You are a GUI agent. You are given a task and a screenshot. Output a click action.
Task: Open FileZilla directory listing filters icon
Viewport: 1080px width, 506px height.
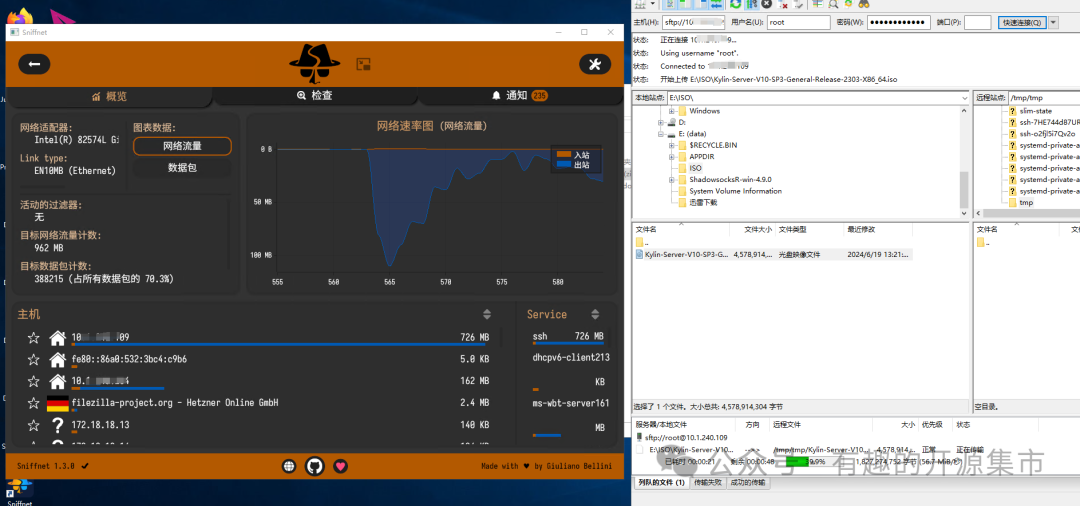pos(817,4)
